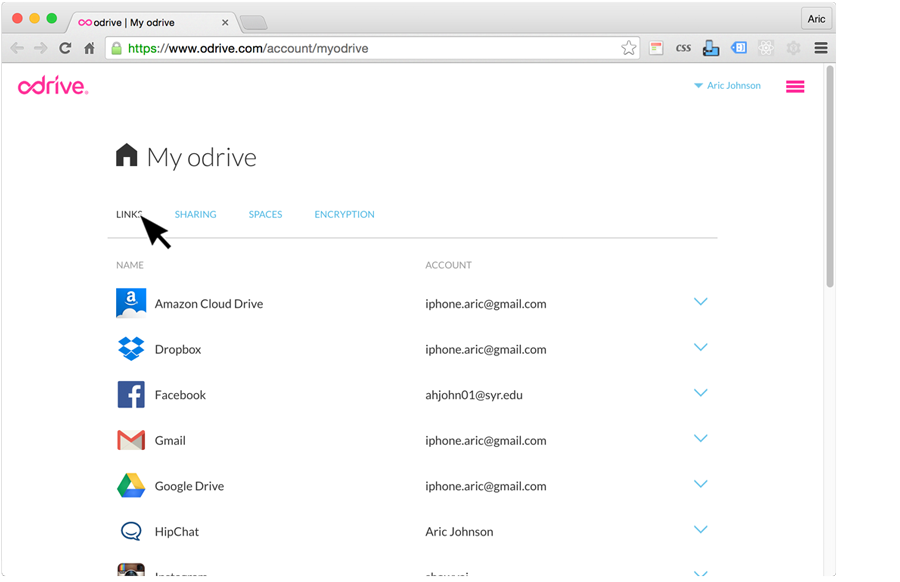
Task: Click the Facebook icon
Action: (131, 394)
